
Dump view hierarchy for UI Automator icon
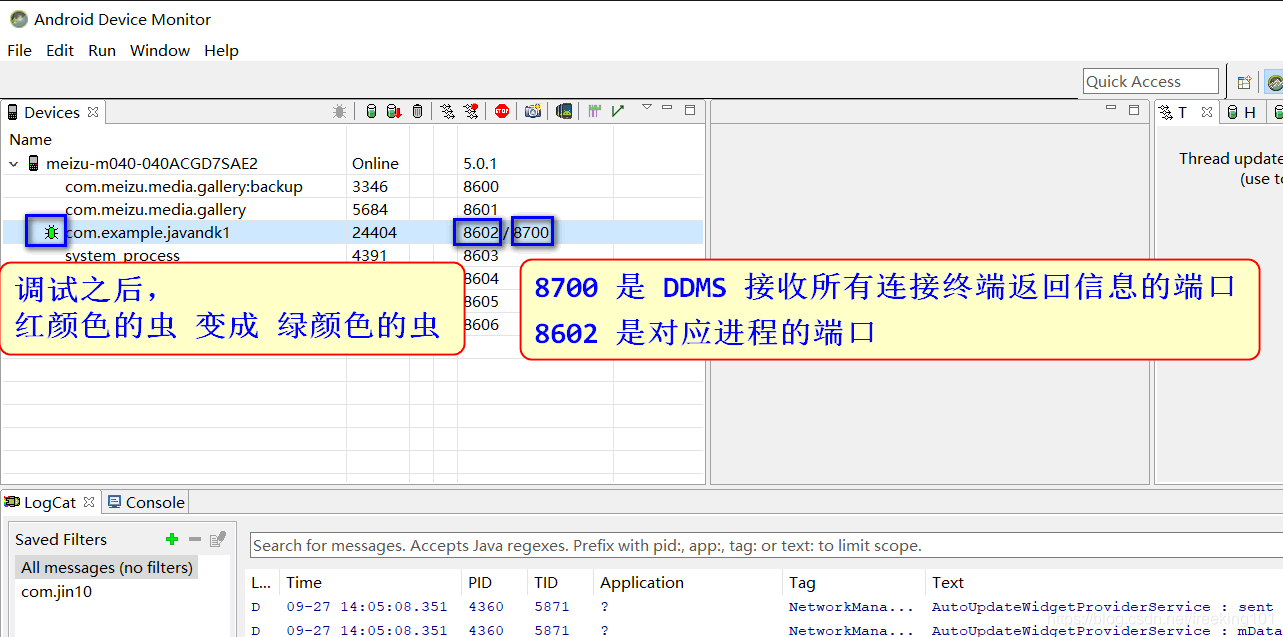click(x=564, y=111)
